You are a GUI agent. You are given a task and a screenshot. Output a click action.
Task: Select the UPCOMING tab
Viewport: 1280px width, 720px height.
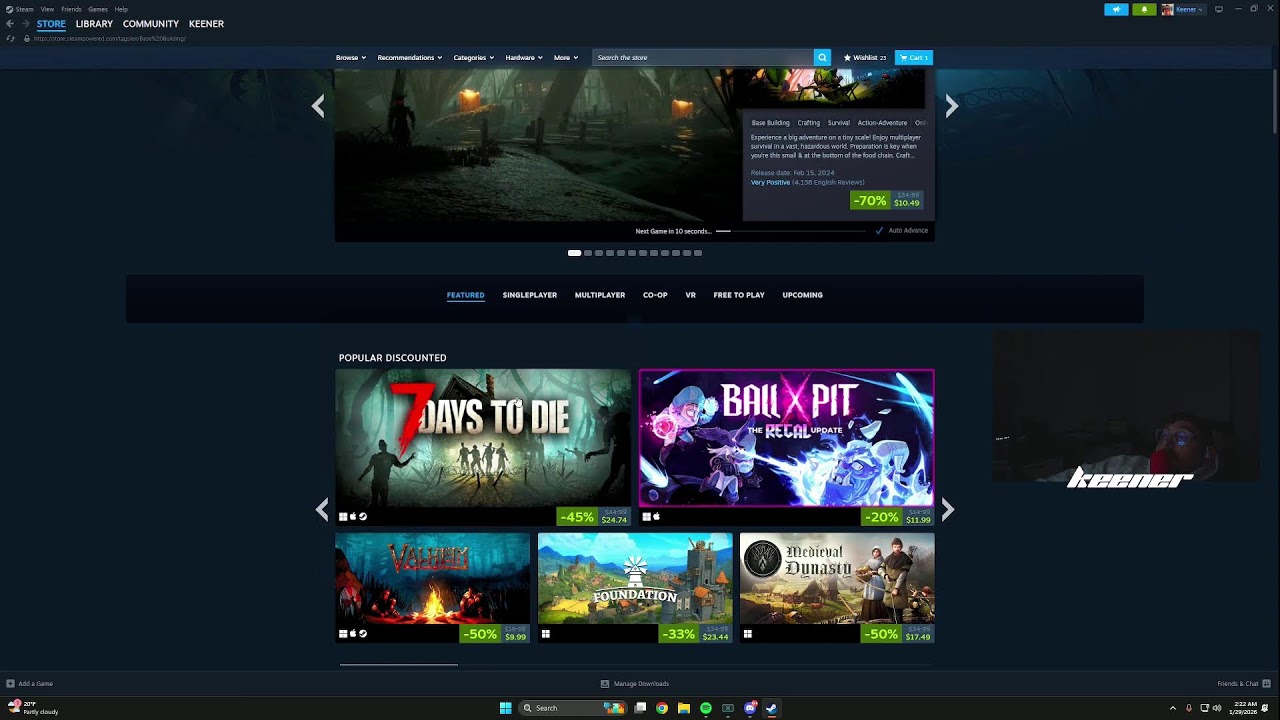click(x=803, y=295)
